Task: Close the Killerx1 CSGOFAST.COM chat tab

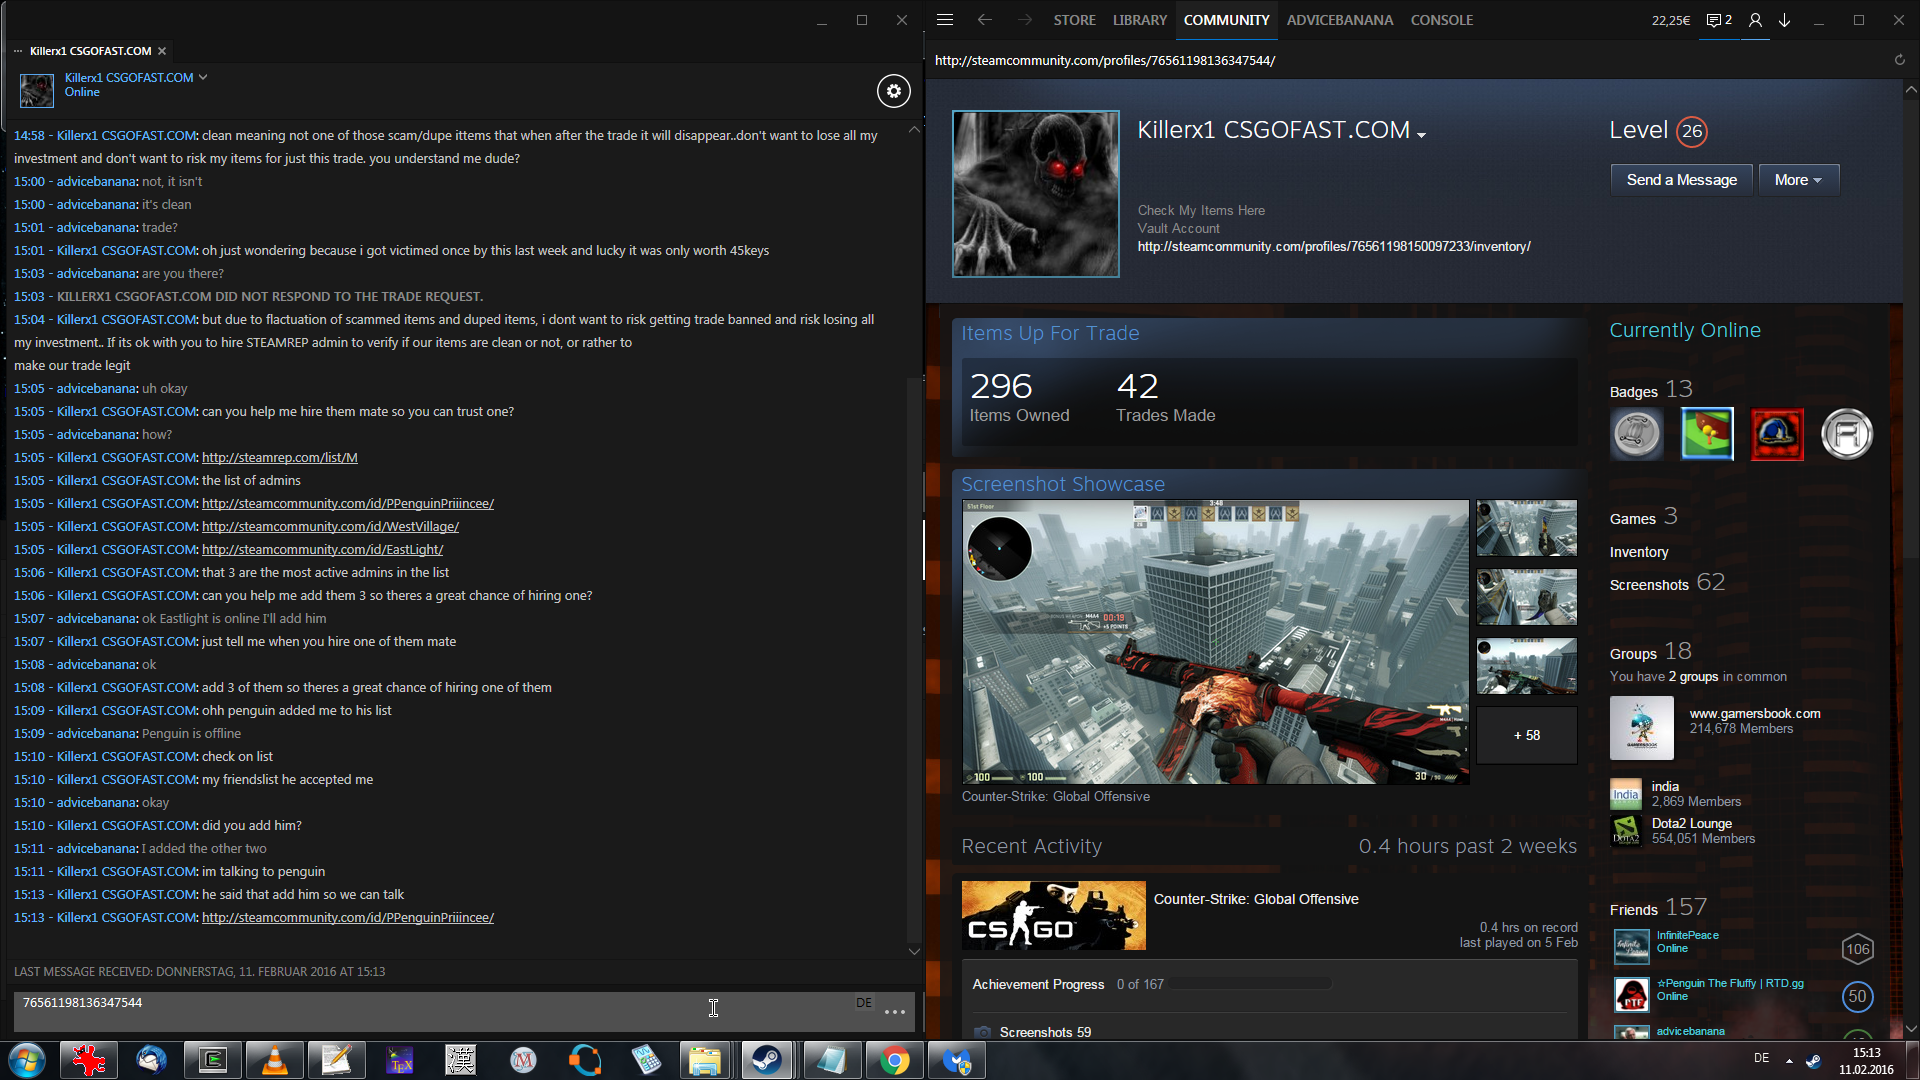Action: coord(162,51)
